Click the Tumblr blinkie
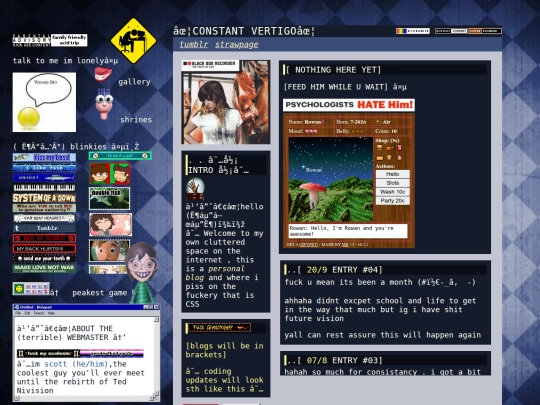This screenshot has width=540, height=405. pyautogui.click(x=44, y=228)
